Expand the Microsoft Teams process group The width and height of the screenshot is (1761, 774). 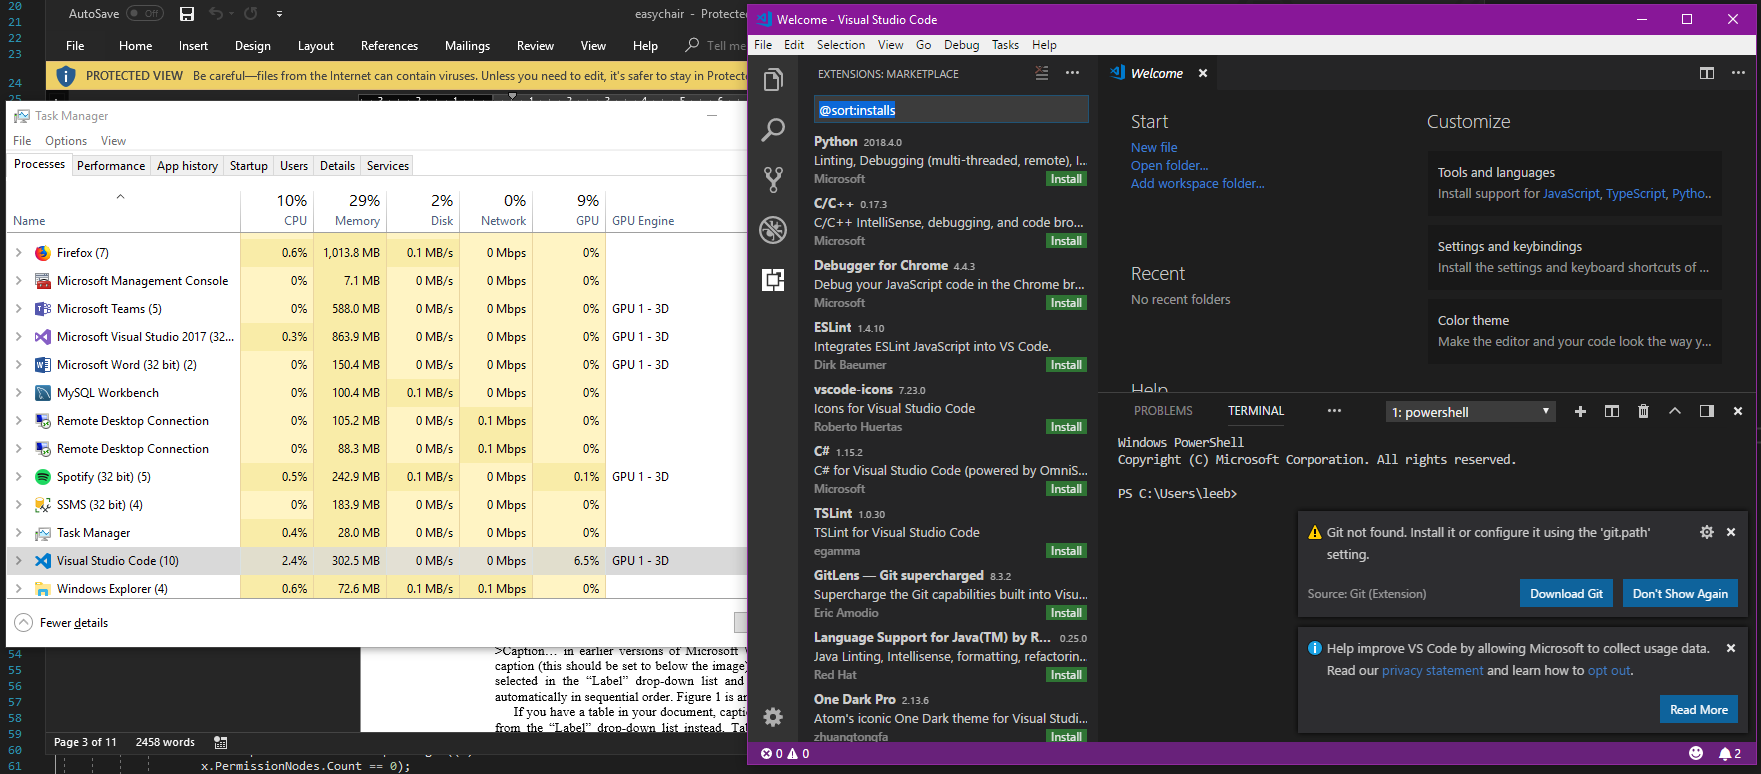point(18,309)
